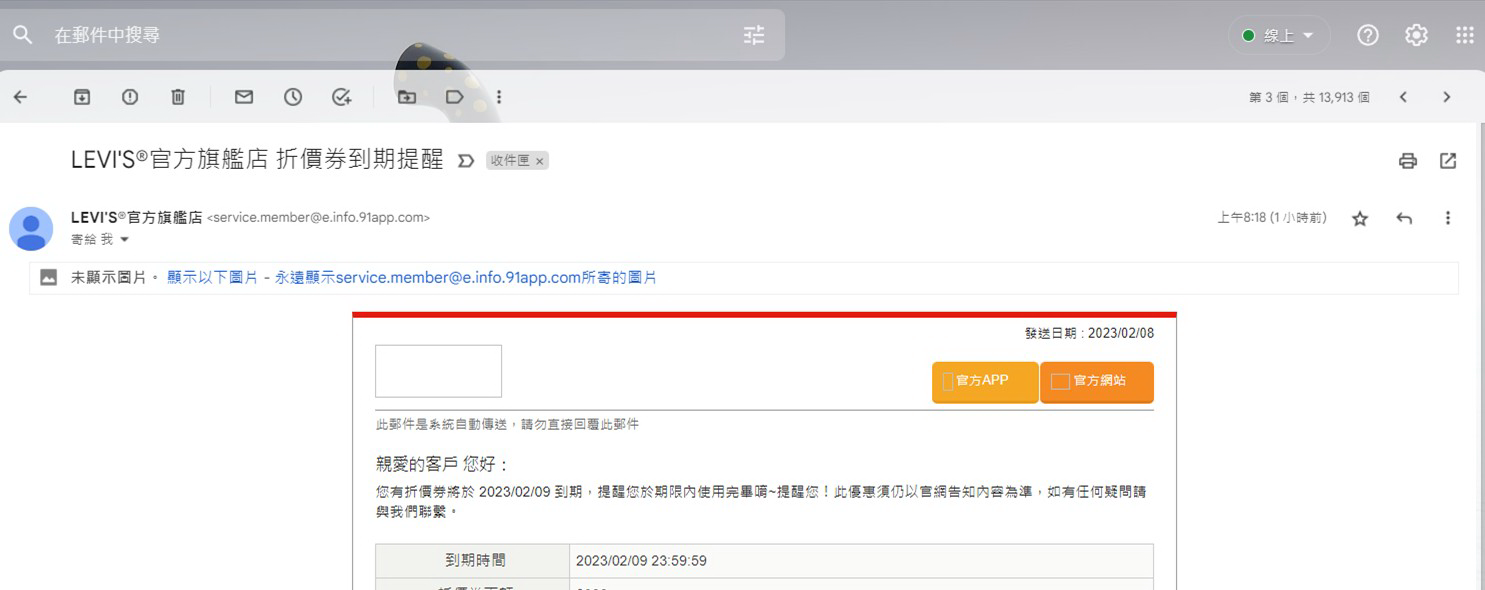Snooze this email
The width and height of the screenshot is (1485, 590).
(293, 97)
